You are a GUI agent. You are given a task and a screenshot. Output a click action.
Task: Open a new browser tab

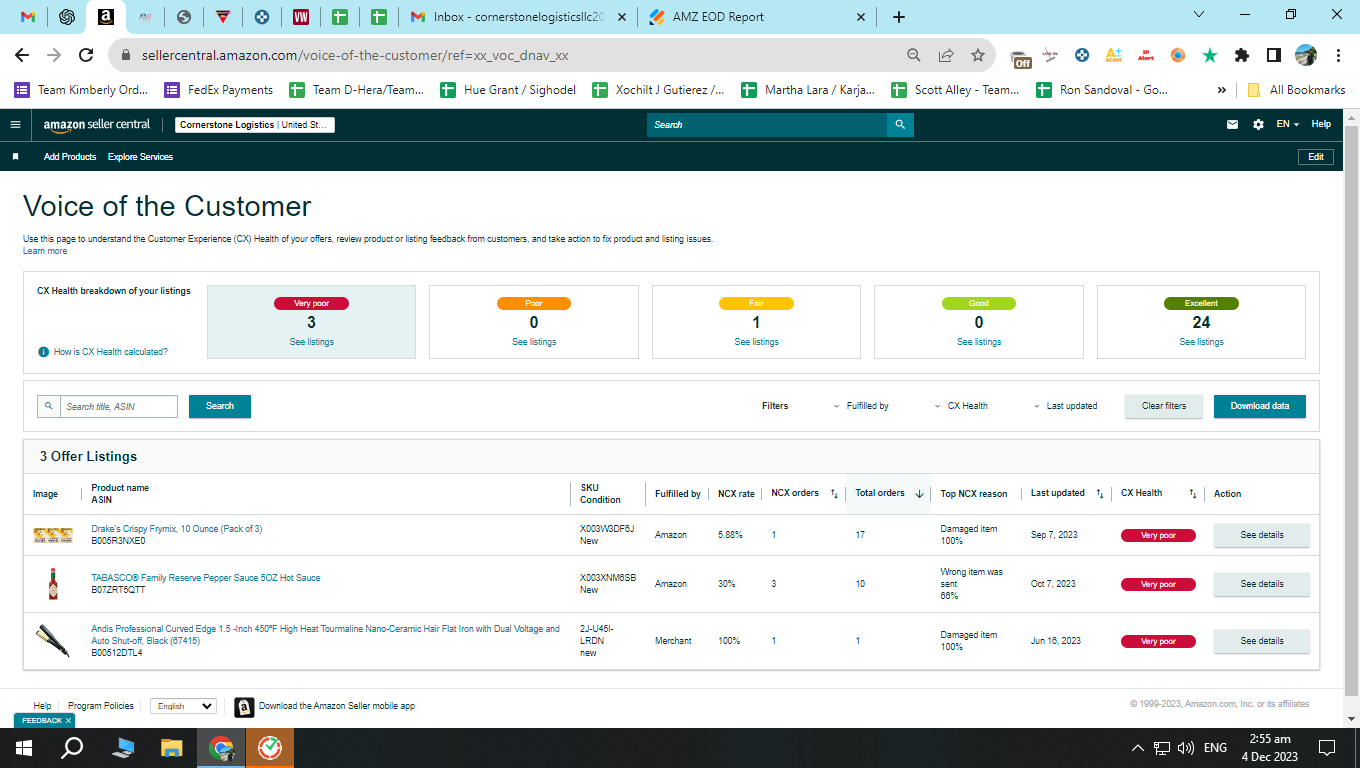pyautogui.click(x=899, y=17)
